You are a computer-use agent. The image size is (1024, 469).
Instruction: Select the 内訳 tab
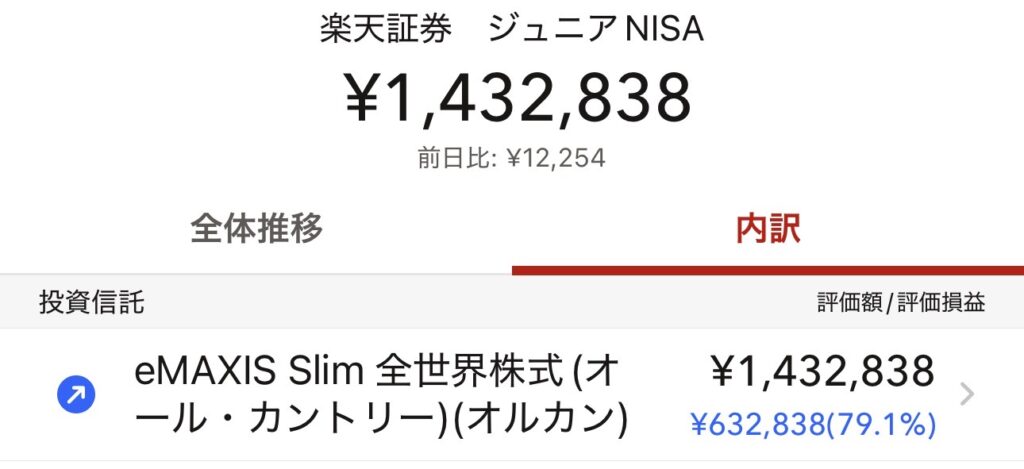coord(767,230)
